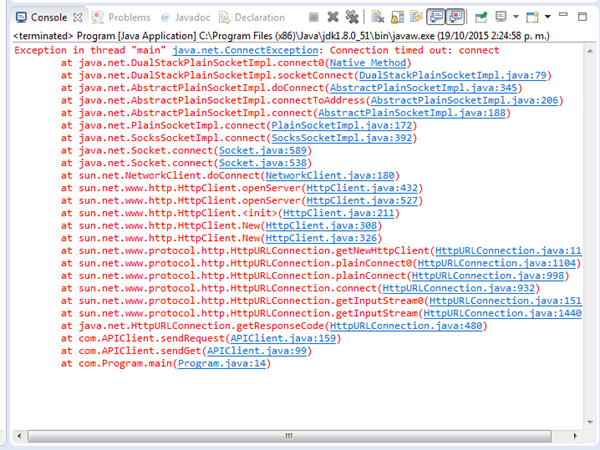This screenshot has height=450, width=600.
Task: Clear the console output
Action: [376, 17]
